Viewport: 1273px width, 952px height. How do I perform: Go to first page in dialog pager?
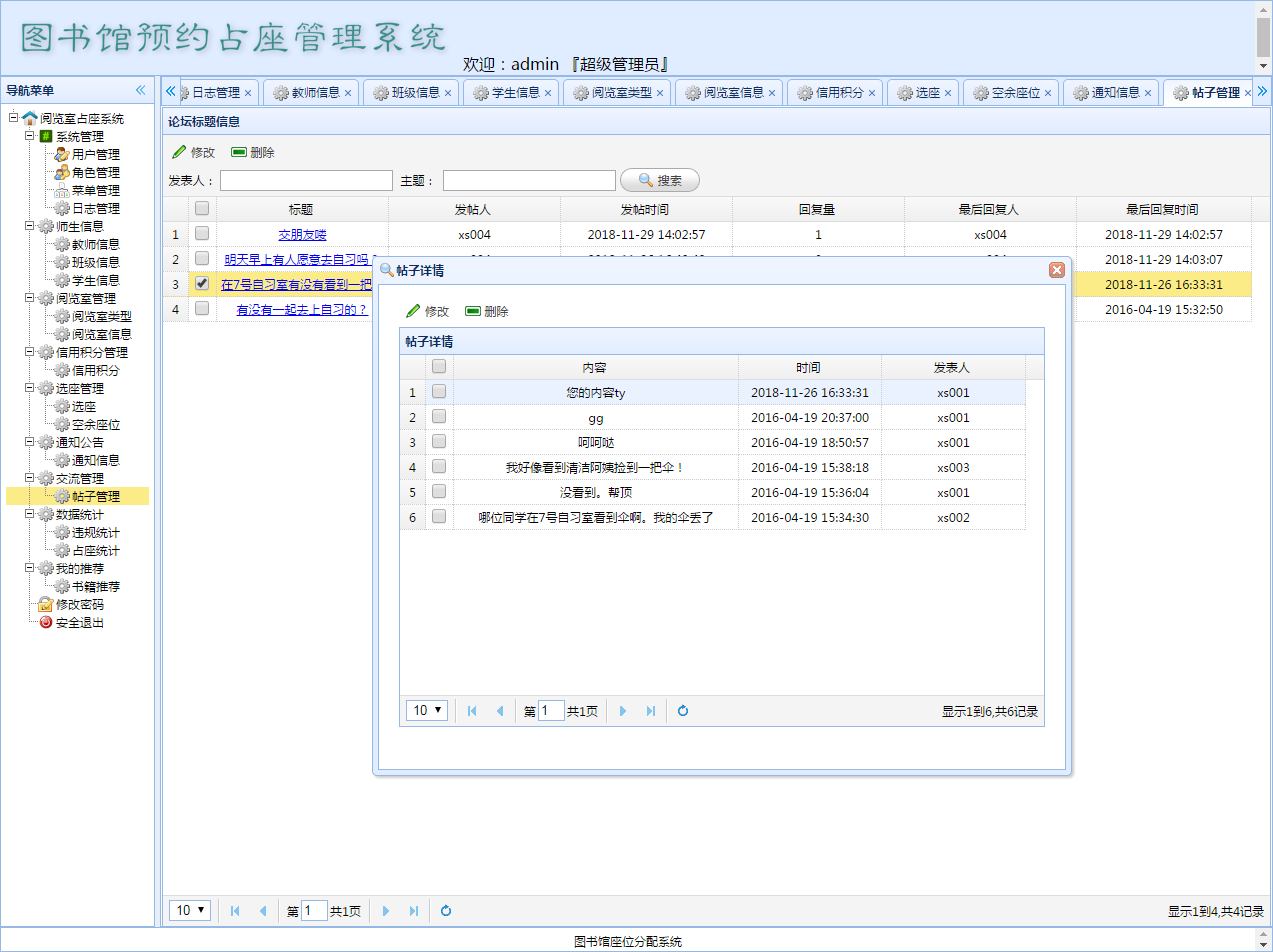[x=472, y=711]
